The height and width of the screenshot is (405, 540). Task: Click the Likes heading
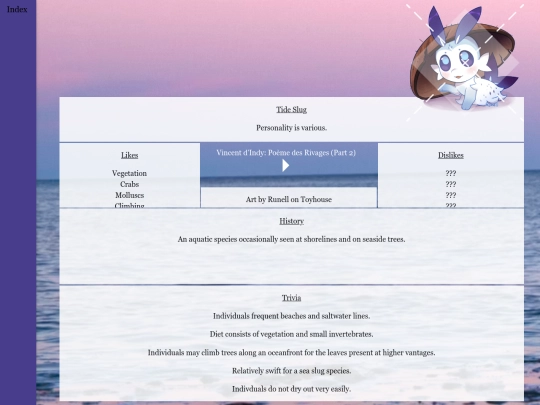tap(129, 155)
